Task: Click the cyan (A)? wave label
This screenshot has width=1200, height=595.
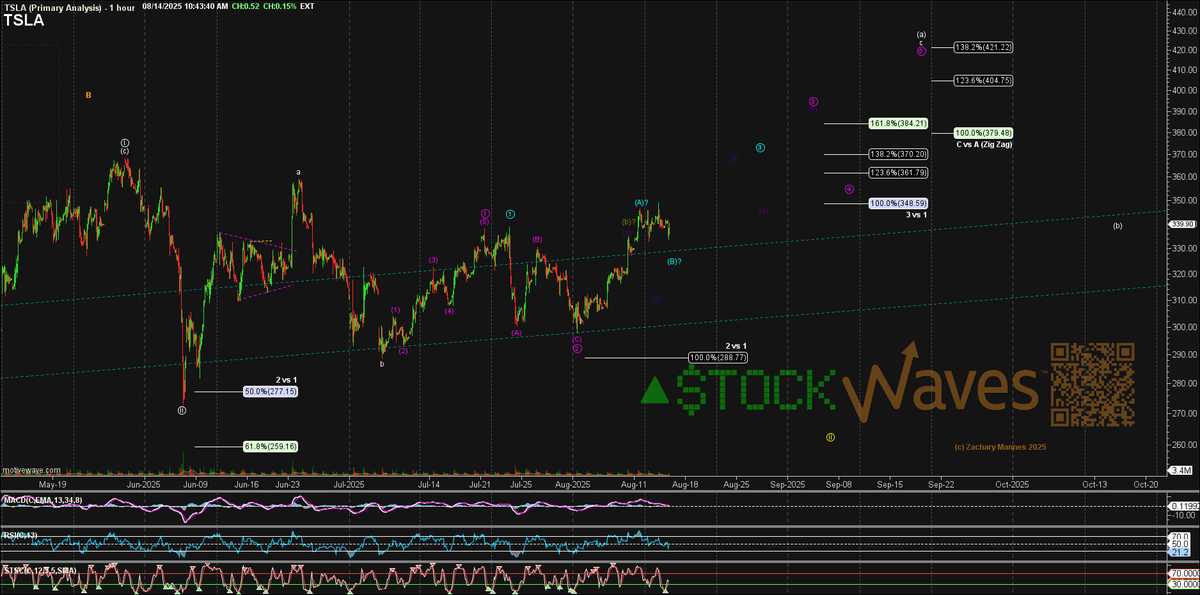Action: pyautogui.click(x=642, y=203)
